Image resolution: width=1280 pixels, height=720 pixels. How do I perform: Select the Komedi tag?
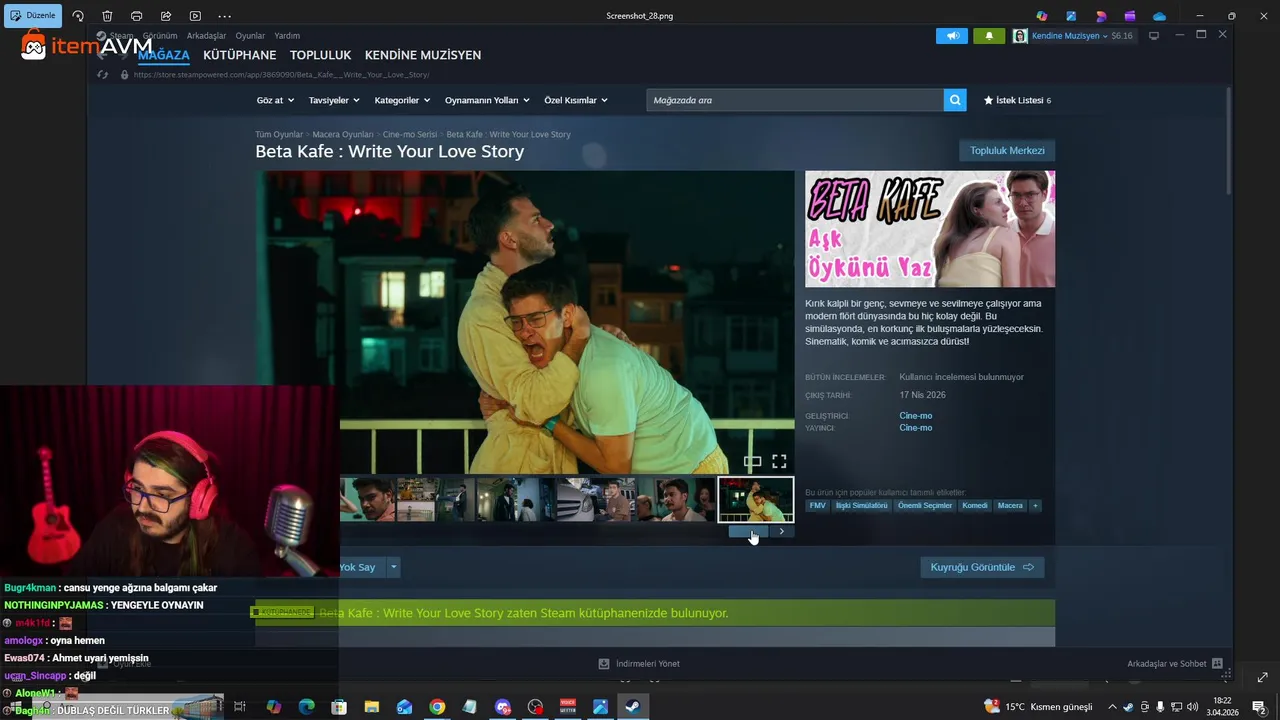(975, 506)
